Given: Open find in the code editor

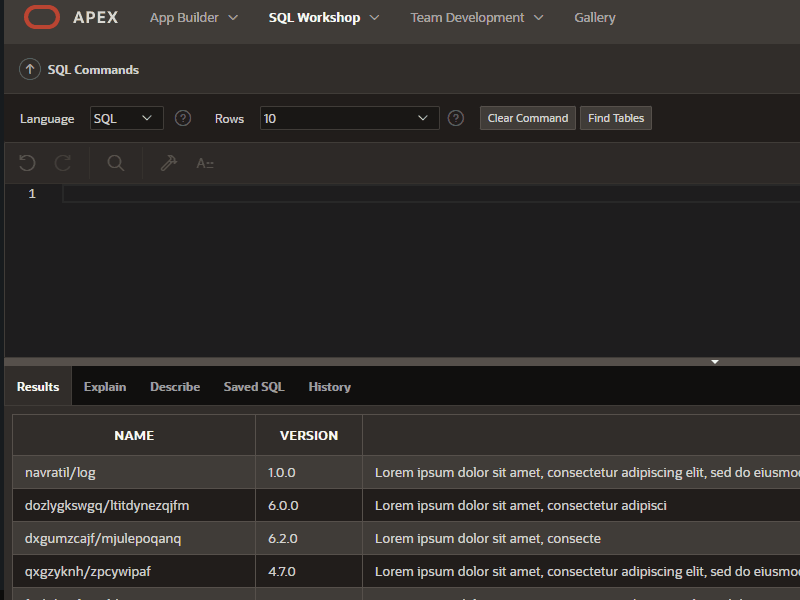Looking at the screenshot, I should [x=116, y=163].
